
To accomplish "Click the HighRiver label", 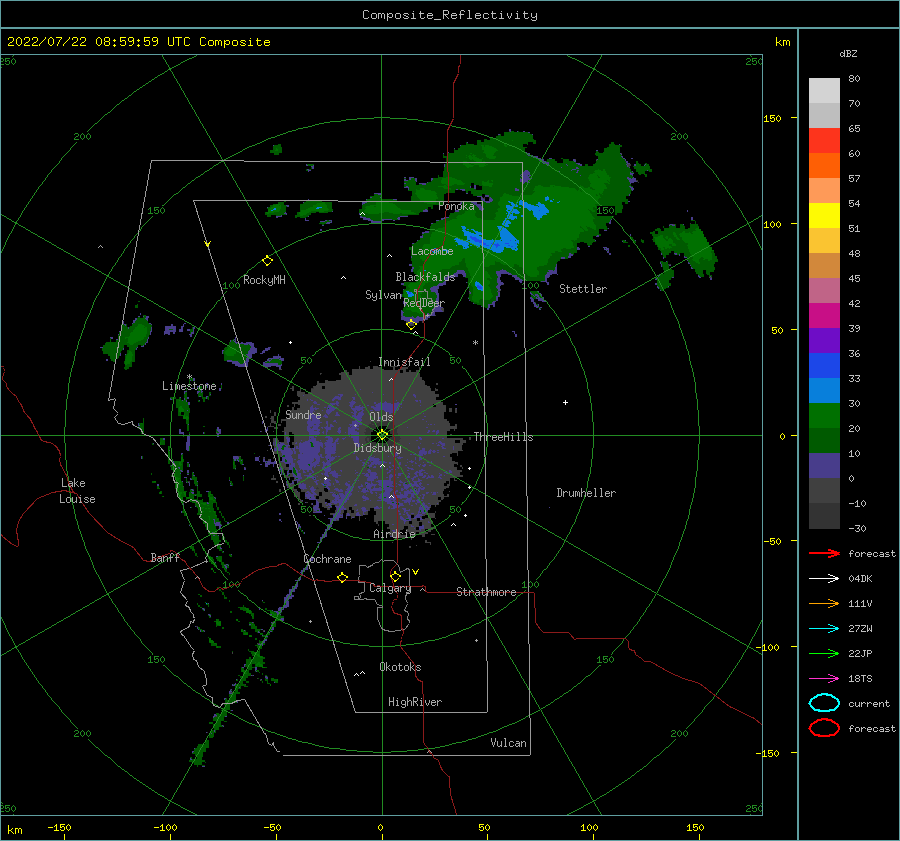I will pyautogui.click(x=414, y=702).
